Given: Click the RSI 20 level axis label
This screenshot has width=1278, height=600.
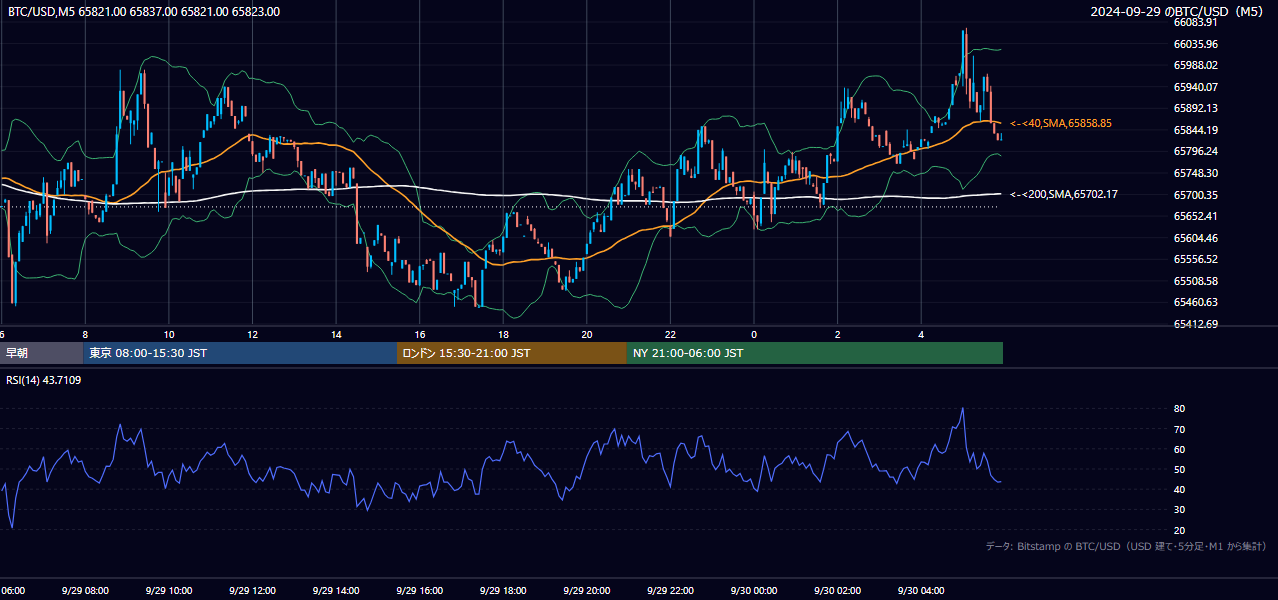Looking at the screenshot, I should coord(1179,530).
